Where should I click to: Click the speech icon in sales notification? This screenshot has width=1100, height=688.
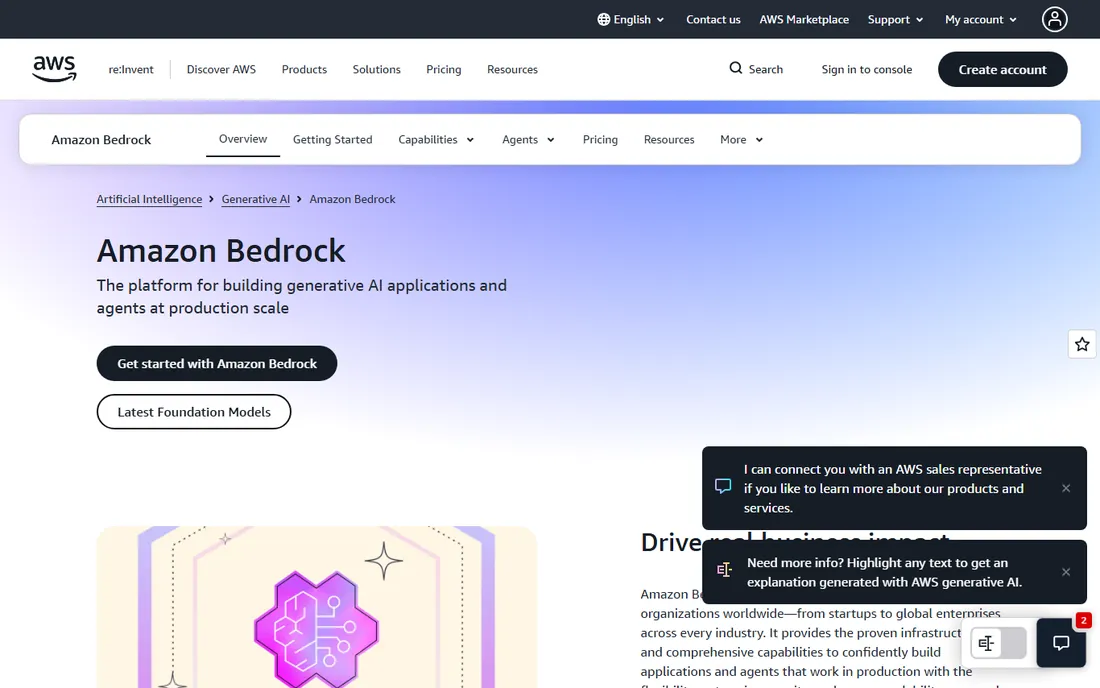(723, 487)
